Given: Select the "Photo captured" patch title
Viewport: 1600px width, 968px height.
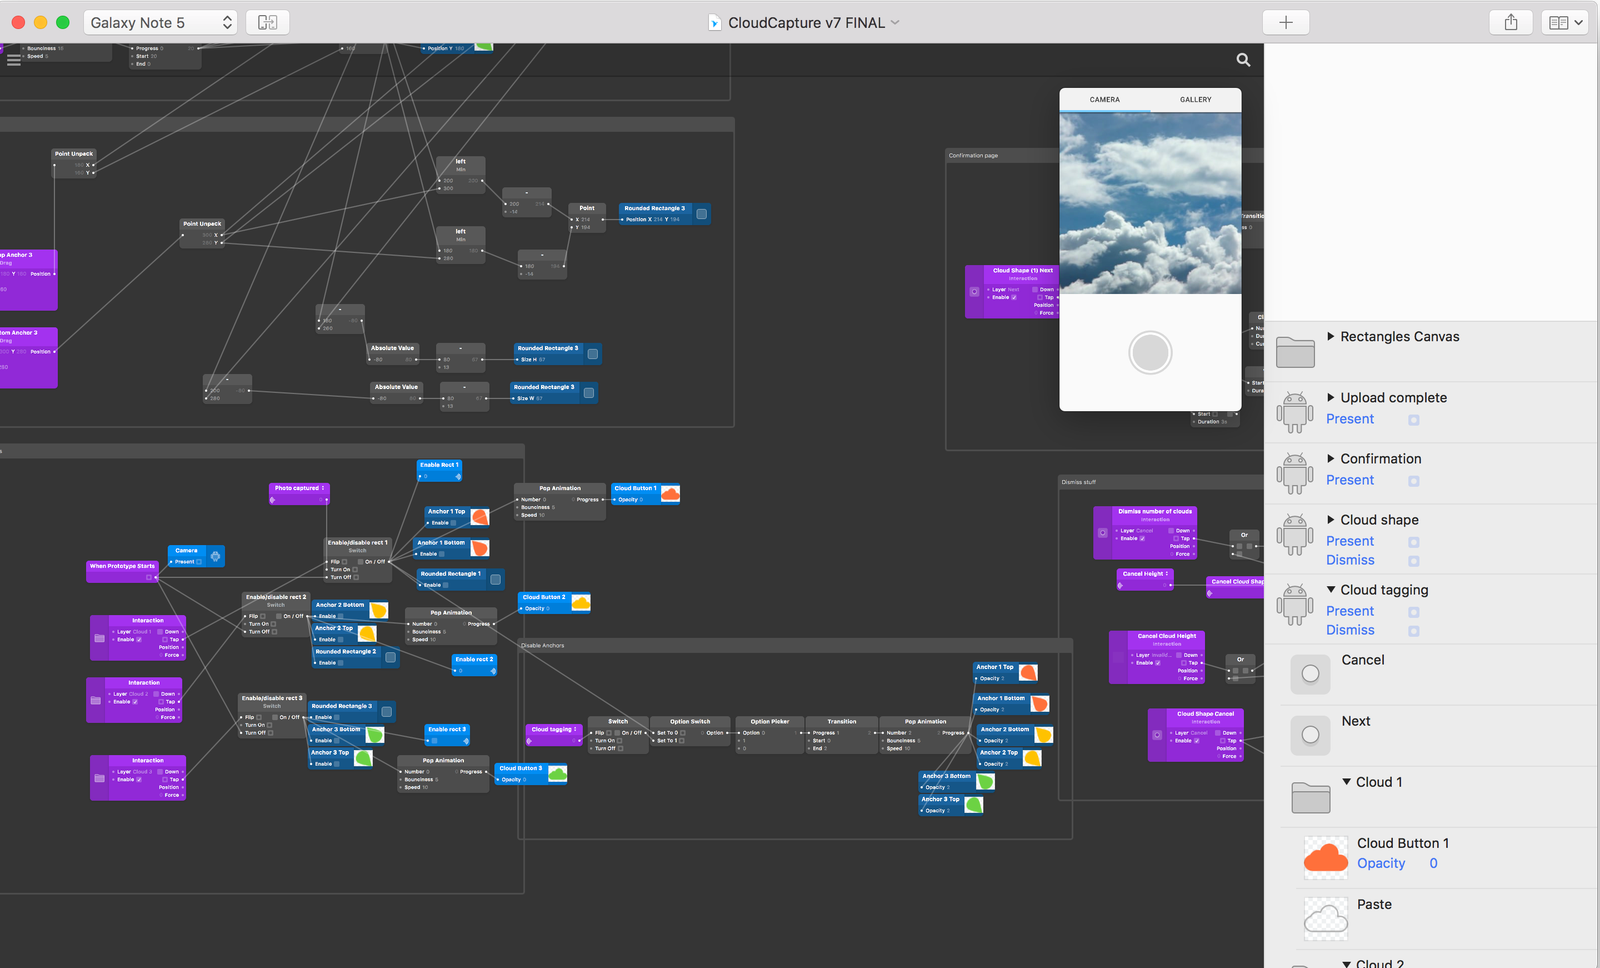Looking at the screenshot, I should coord(297,488).
